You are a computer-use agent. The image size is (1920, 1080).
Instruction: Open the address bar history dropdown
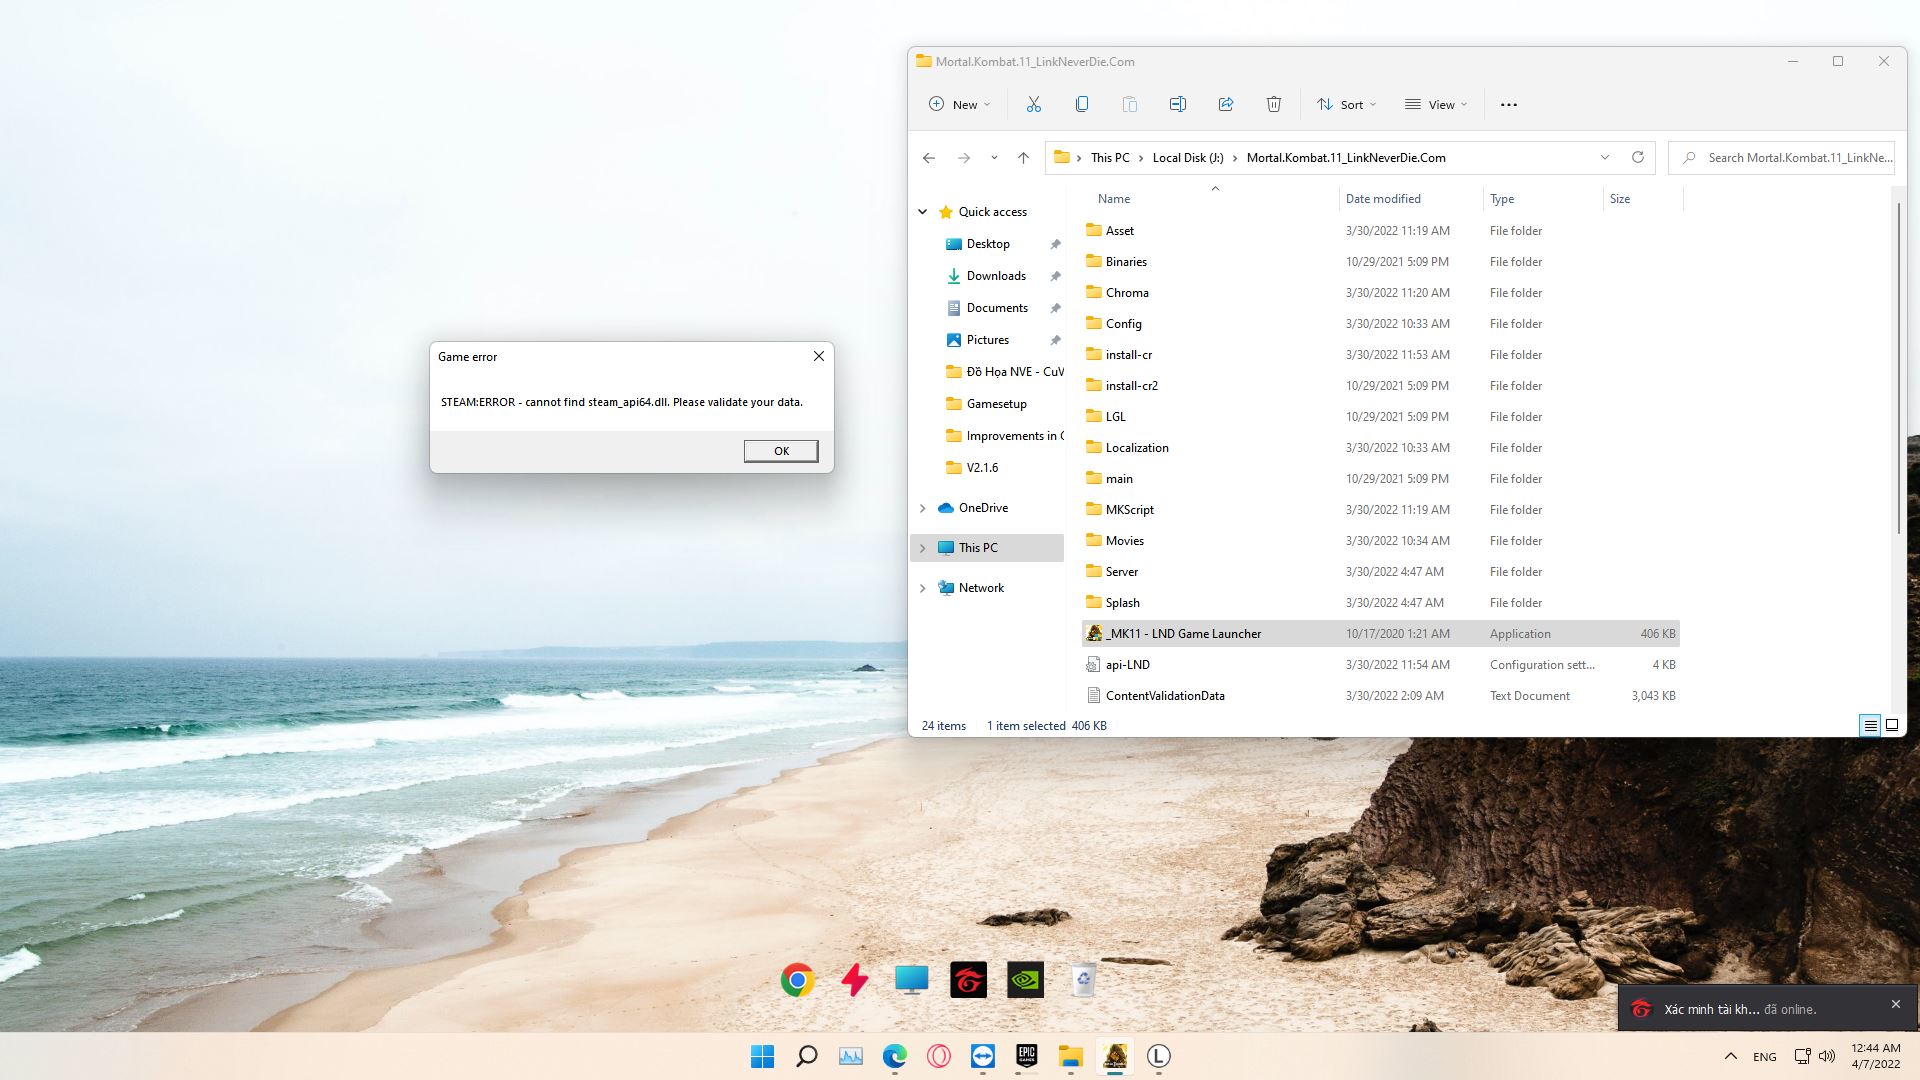tap(1604, 157)
